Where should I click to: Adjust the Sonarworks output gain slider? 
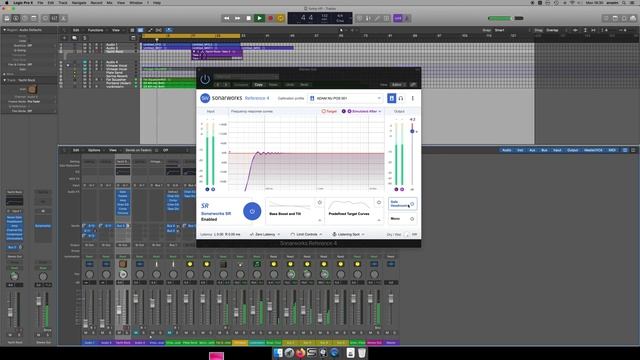[x=412, y=131]
